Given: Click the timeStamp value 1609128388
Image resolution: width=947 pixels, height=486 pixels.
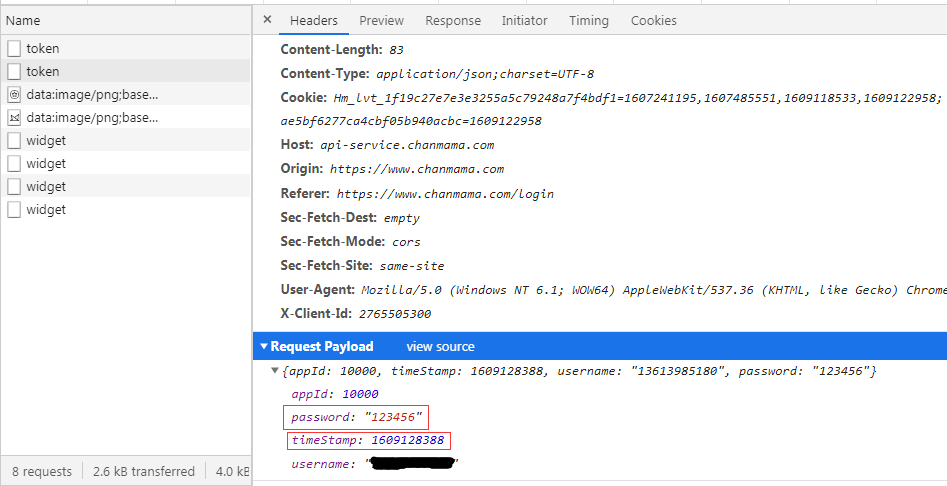Looking at the screenshot, I should [408, 440].
